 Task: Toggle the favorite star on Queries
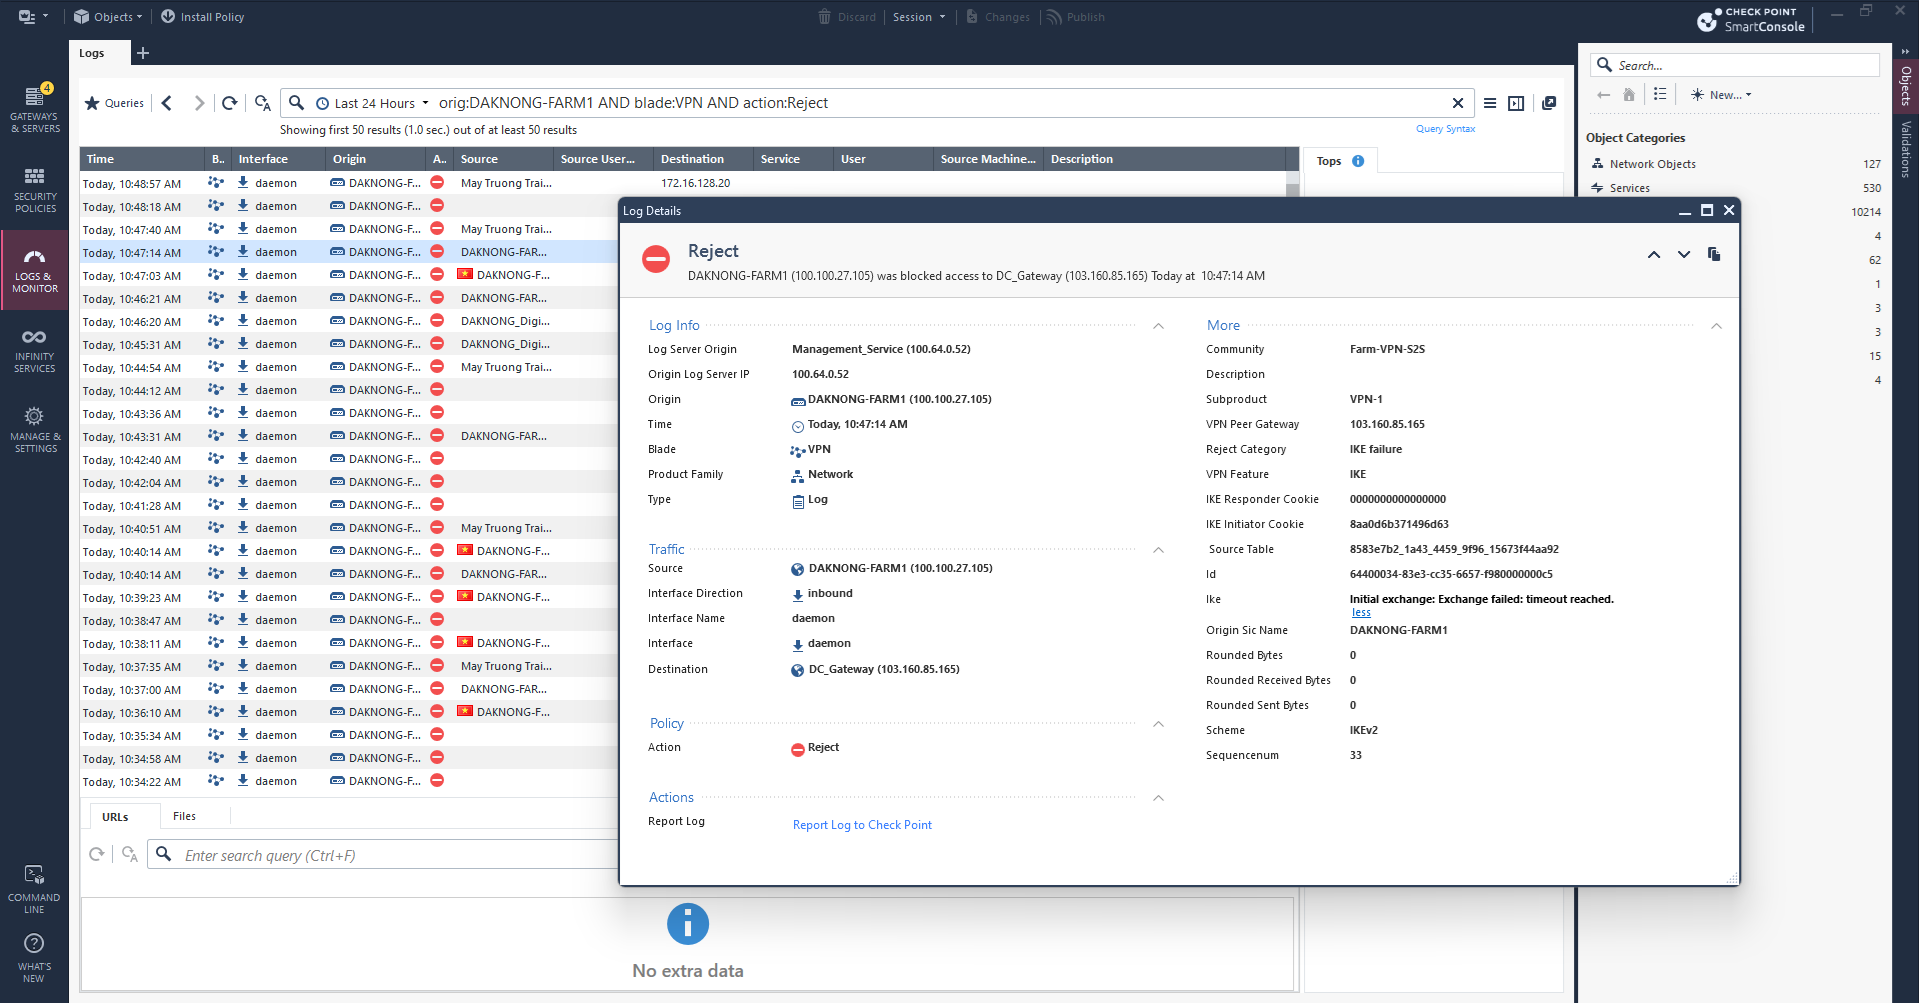tap(90, 102)
